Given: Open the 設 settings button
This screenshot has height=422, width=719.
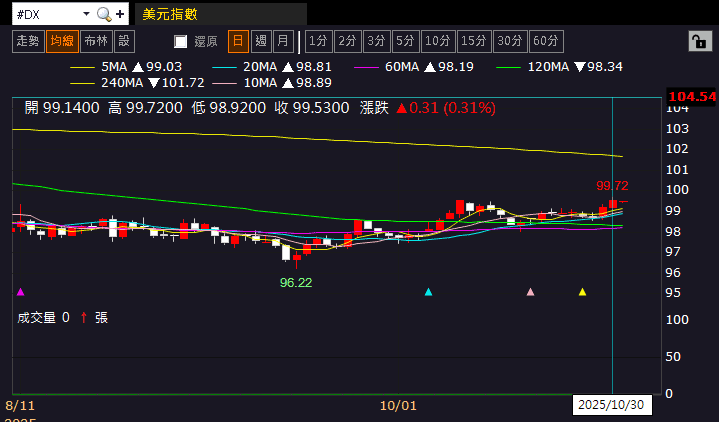Looking at the screenshot, I should pyautogui.click(x=124, y=41).
